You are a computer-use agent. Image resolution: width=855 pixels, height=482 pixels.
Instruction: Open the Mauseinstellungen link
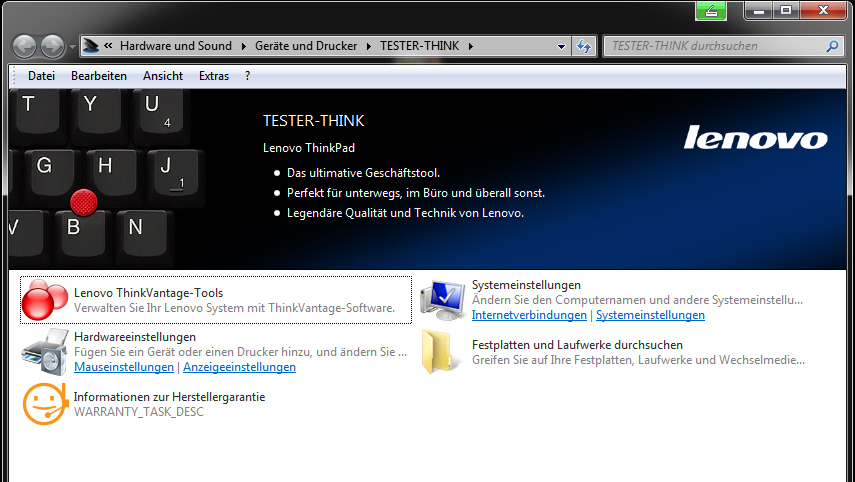pyautogui.click(x=124, y=367)
